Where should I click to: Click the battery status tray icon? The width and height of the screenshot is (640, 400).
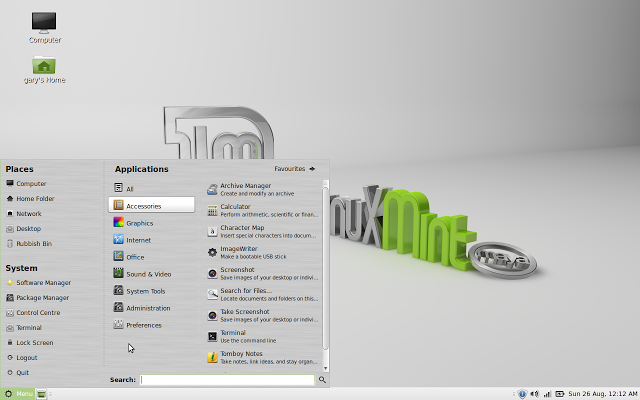[560, 394]
